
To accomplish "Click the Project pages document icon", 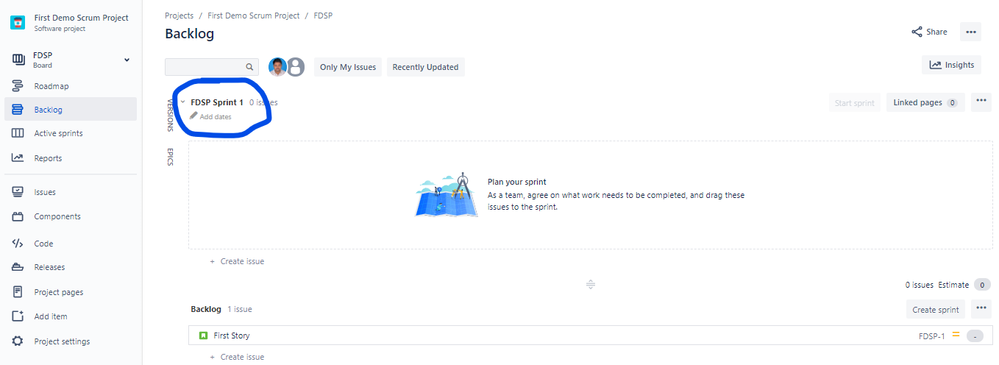I will coord(17,292).
